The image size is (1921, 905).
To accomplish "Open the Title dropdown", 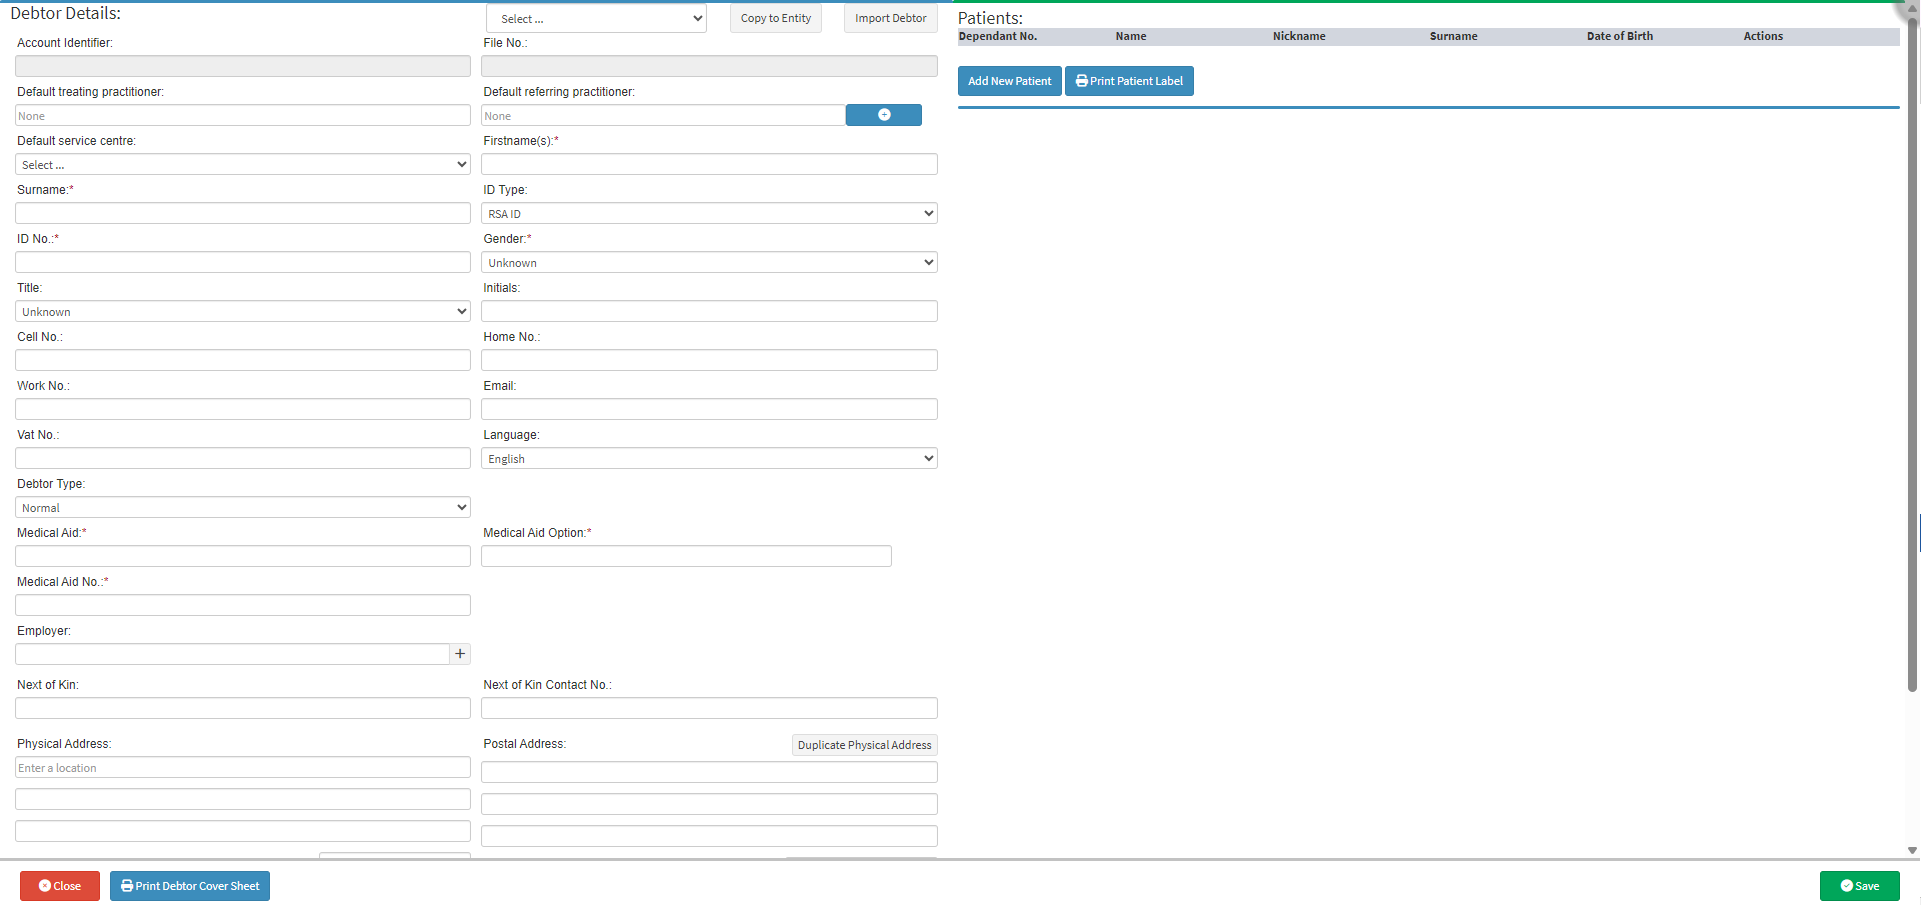I will (x=243, y=311).
